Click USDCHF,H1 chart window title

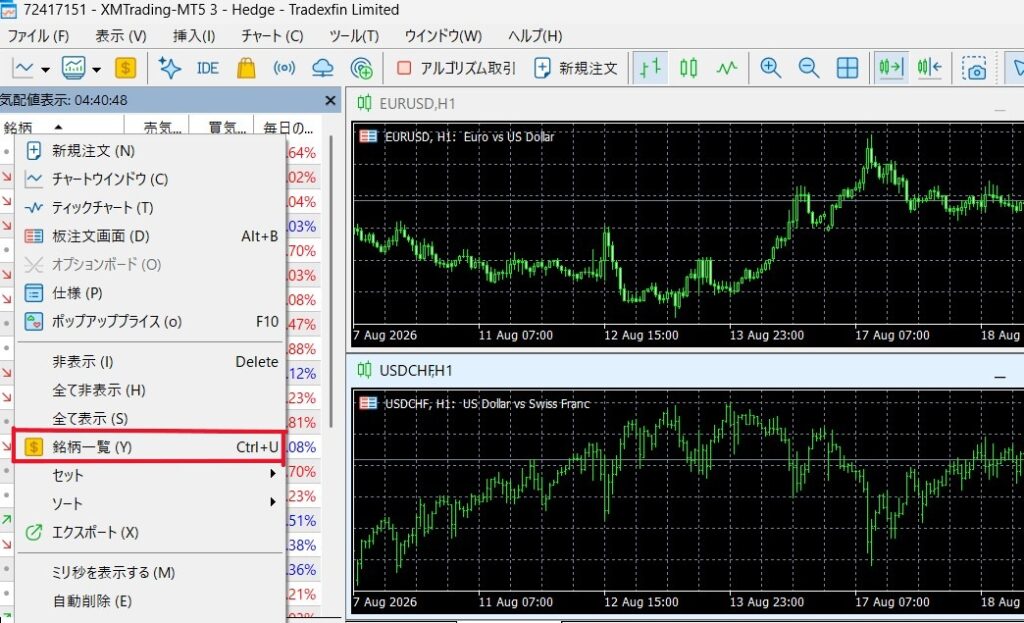[416, 371]
